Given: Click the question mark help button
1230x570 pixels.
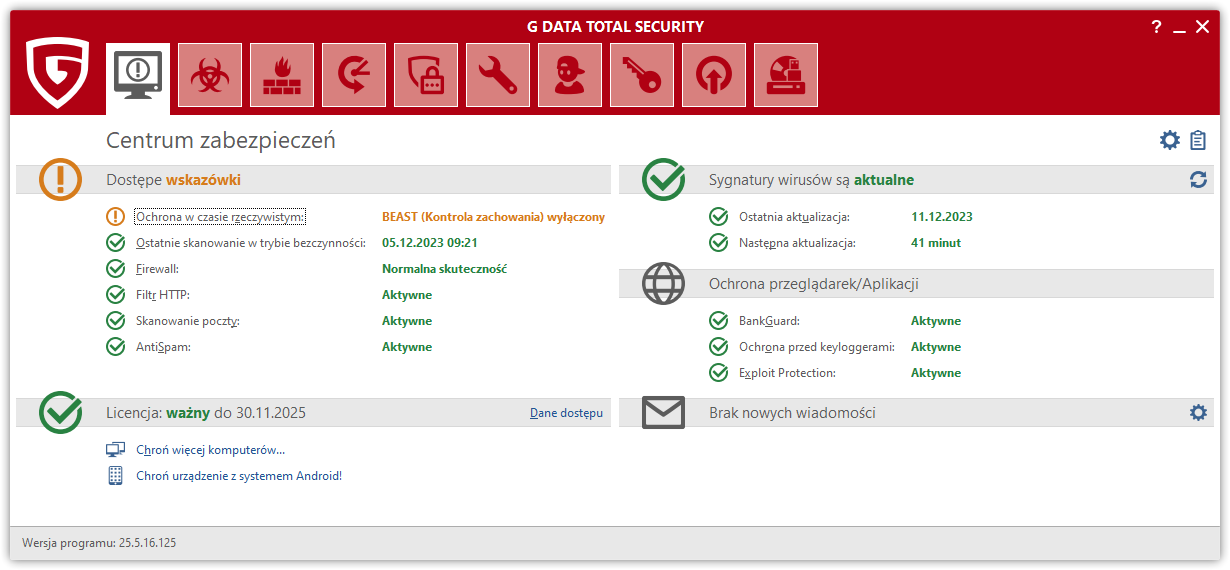Looking at the screenshot, I should click(x=1156, y=27).
